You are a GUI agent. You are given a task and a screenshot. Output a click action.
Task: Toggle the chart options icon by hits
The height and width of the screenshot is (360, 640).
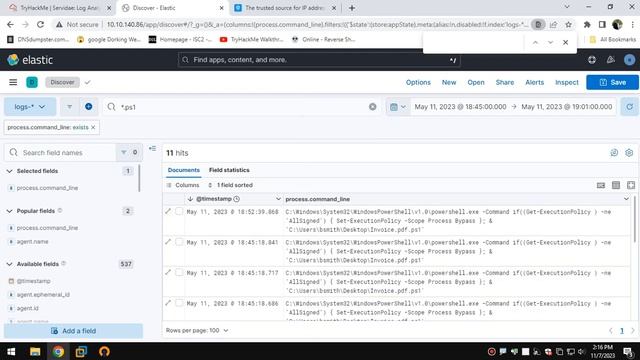pyautogui.click(x=614, y=153)
